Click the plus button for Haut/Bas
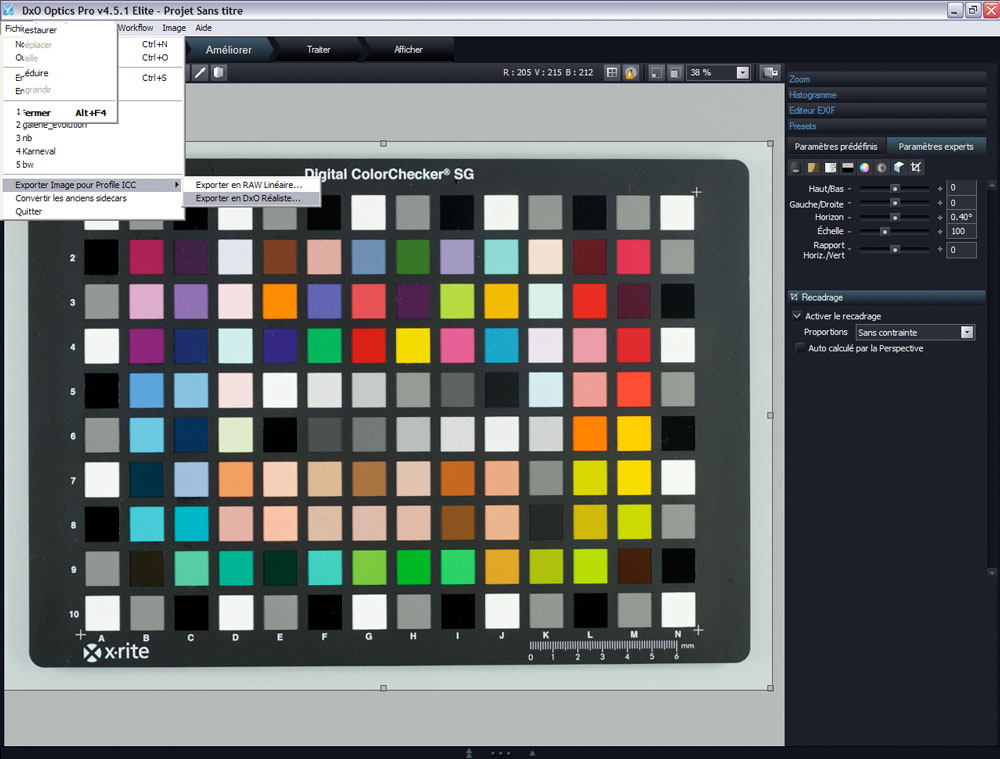This screenshot has width=1000, height=759. click(x=939, y=189)
